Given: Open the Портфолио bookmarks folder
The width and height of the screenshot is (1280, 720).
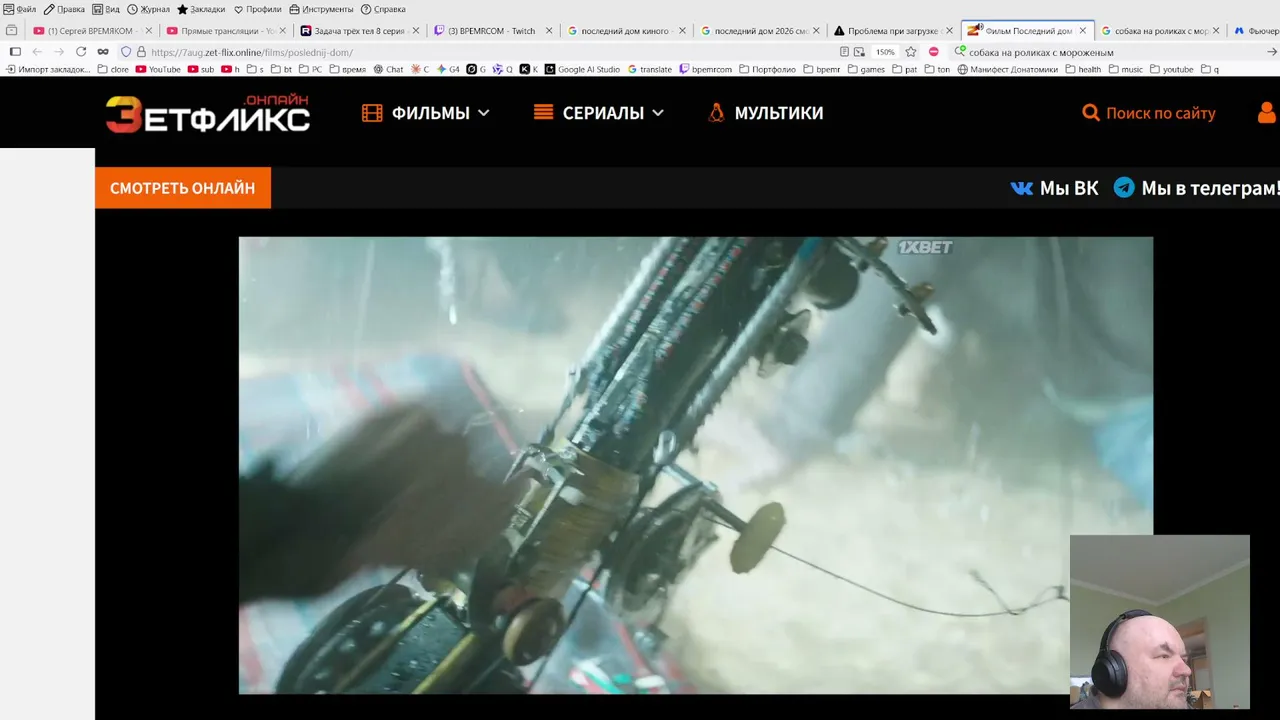Looking at the screenshot, I should coord(768,69).
